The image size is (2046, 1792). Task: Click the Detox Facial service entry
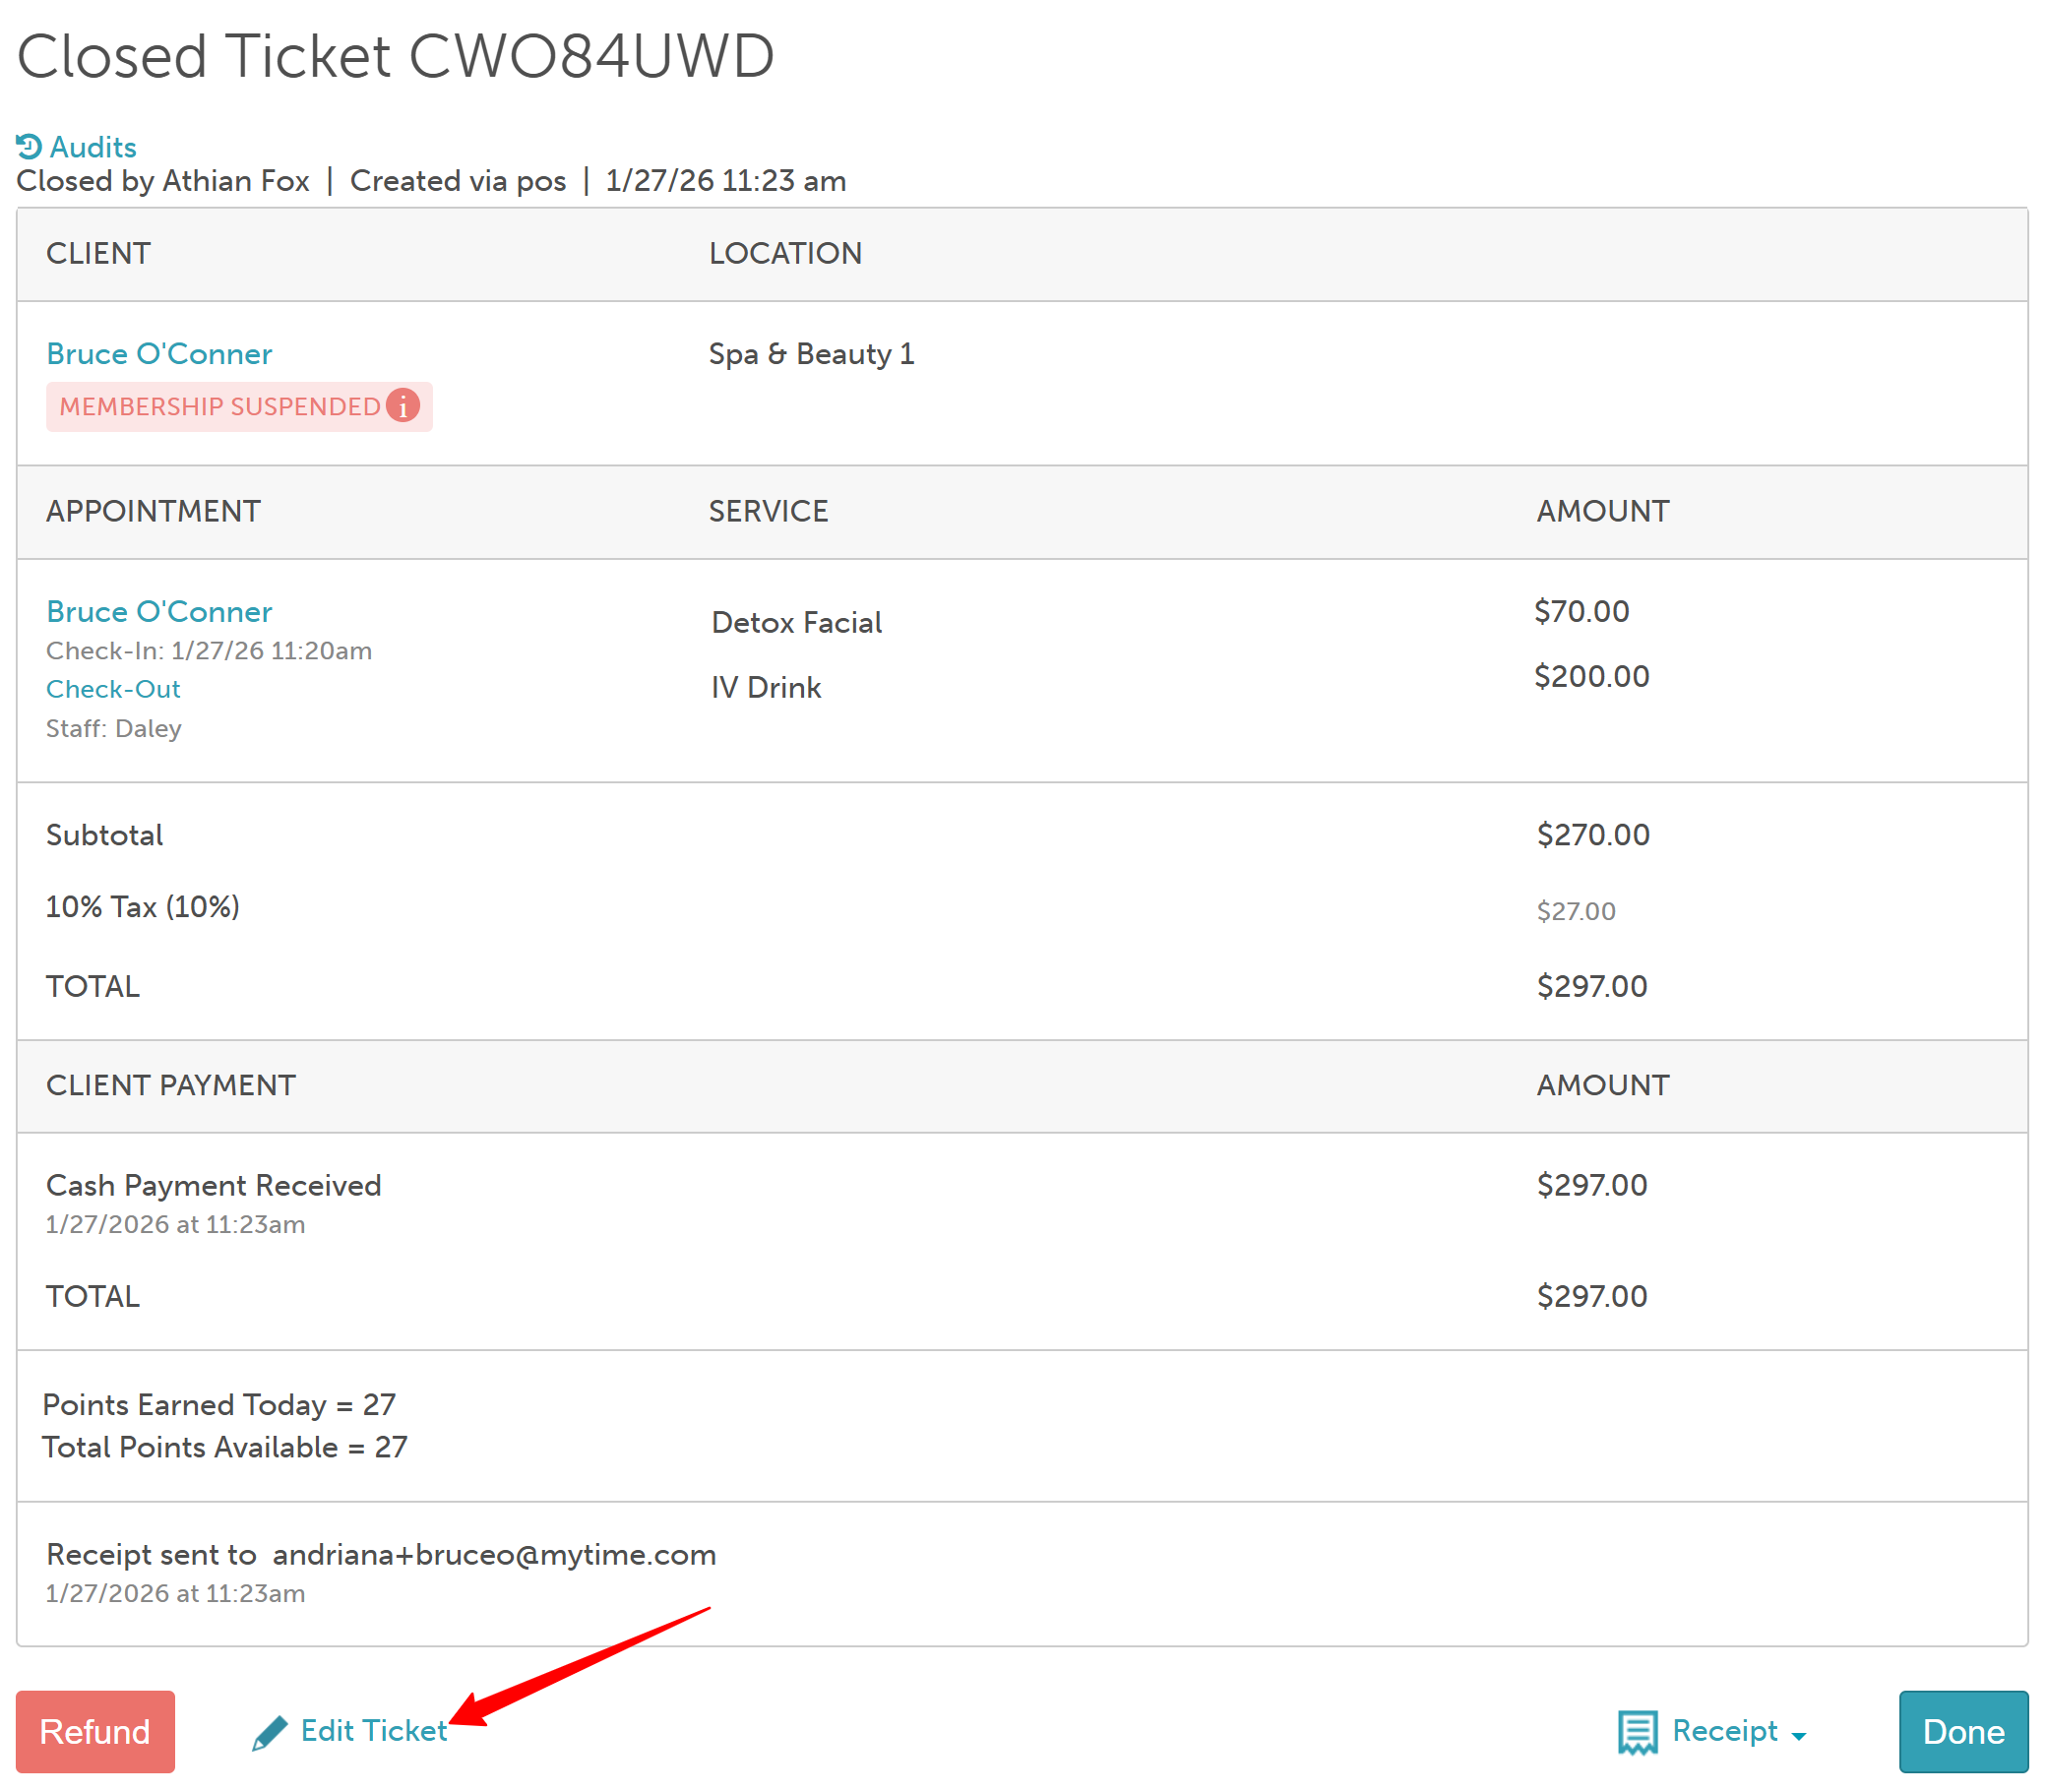(796, 623)
